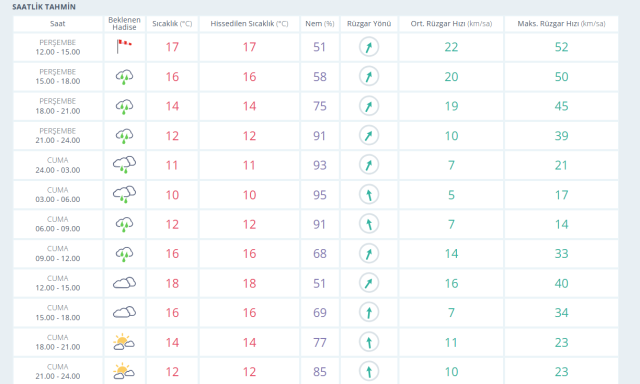Select the Cuma 15.00 - 18.00 time cell
Image resolution: width=640 pixels, height=384 pixels.
[x=58, y=313]
